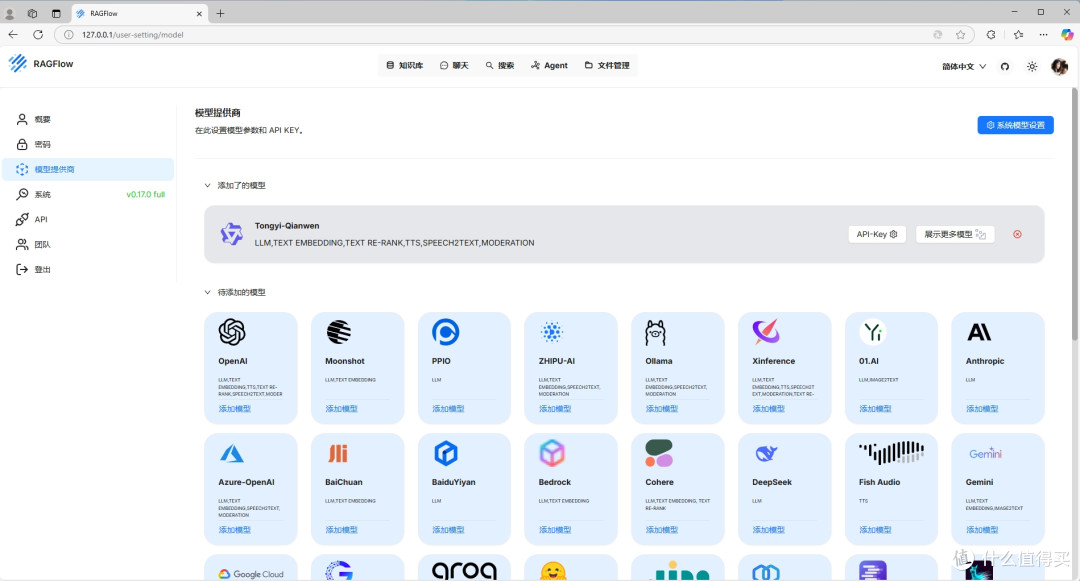Screen dimensions: 1080x581
Task: Click the 01.AI logo icon
Action: pyautogui.click(x=873, y=332)
